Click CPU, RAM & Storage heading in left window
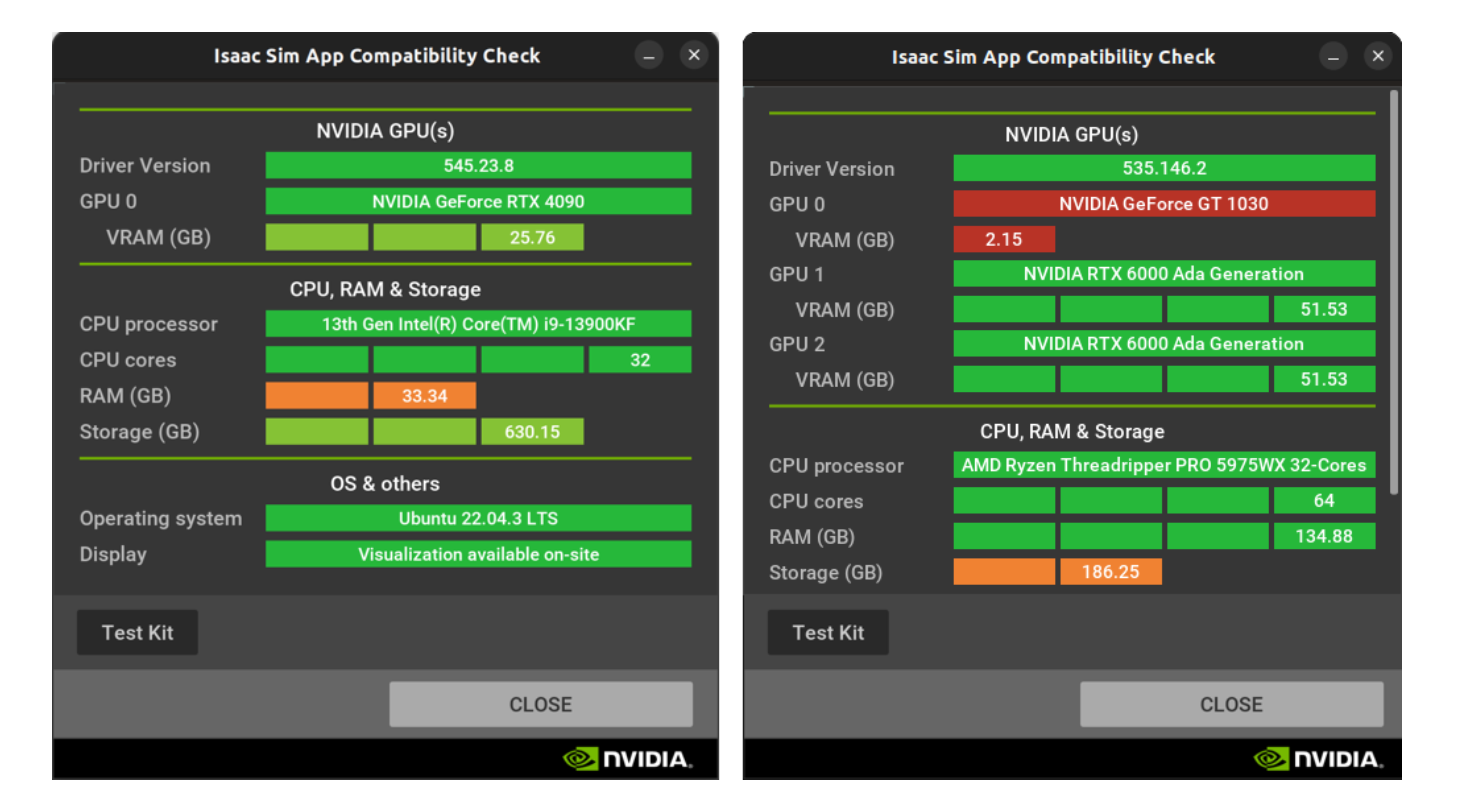Viewport: 1476px width, 793px height. tap(385, 289)
